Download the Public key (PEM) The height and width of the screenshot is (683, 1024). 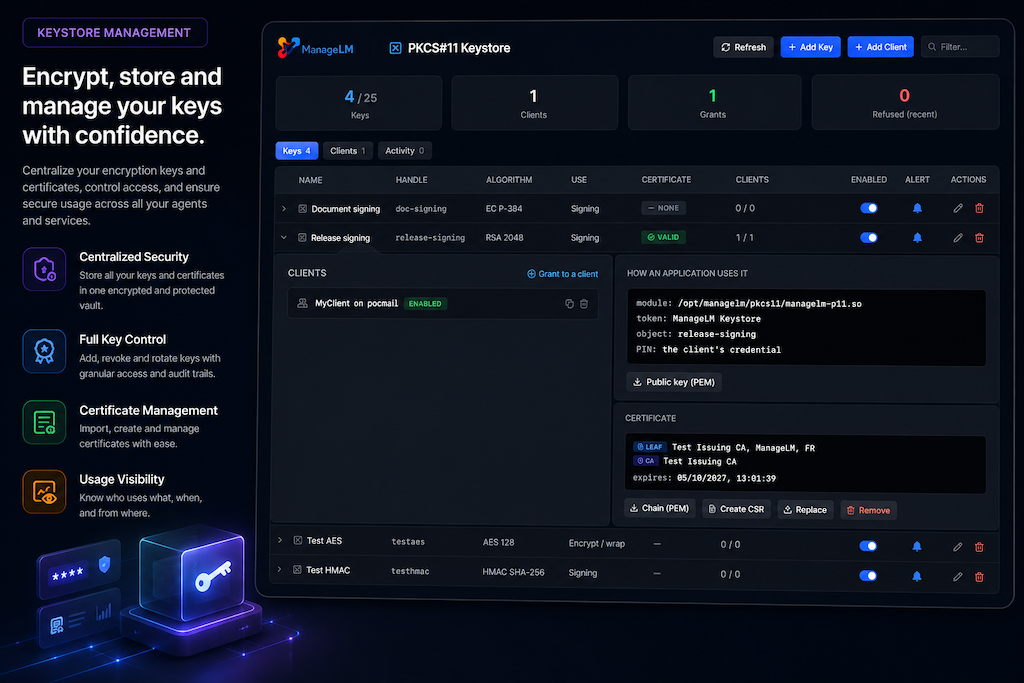pos(674,382)
